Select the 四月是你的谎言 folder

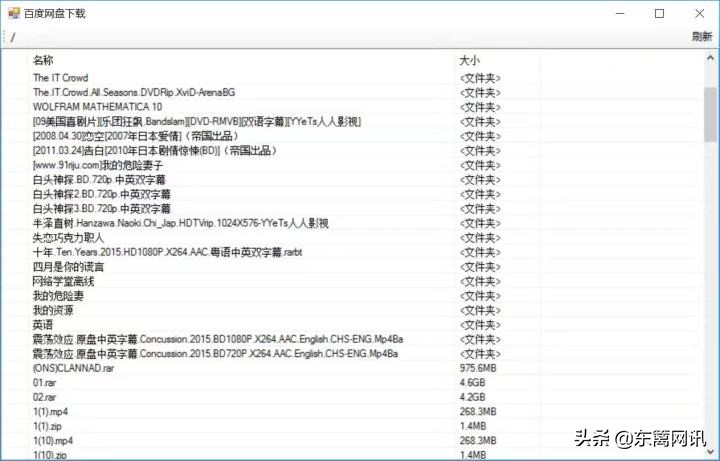(68, 267)
